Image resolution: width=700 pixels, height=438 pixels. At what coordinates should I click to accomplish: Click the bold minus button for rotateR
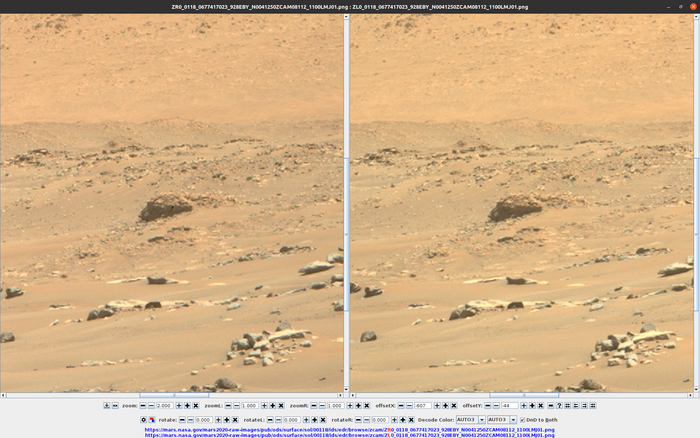coord(358,420)
